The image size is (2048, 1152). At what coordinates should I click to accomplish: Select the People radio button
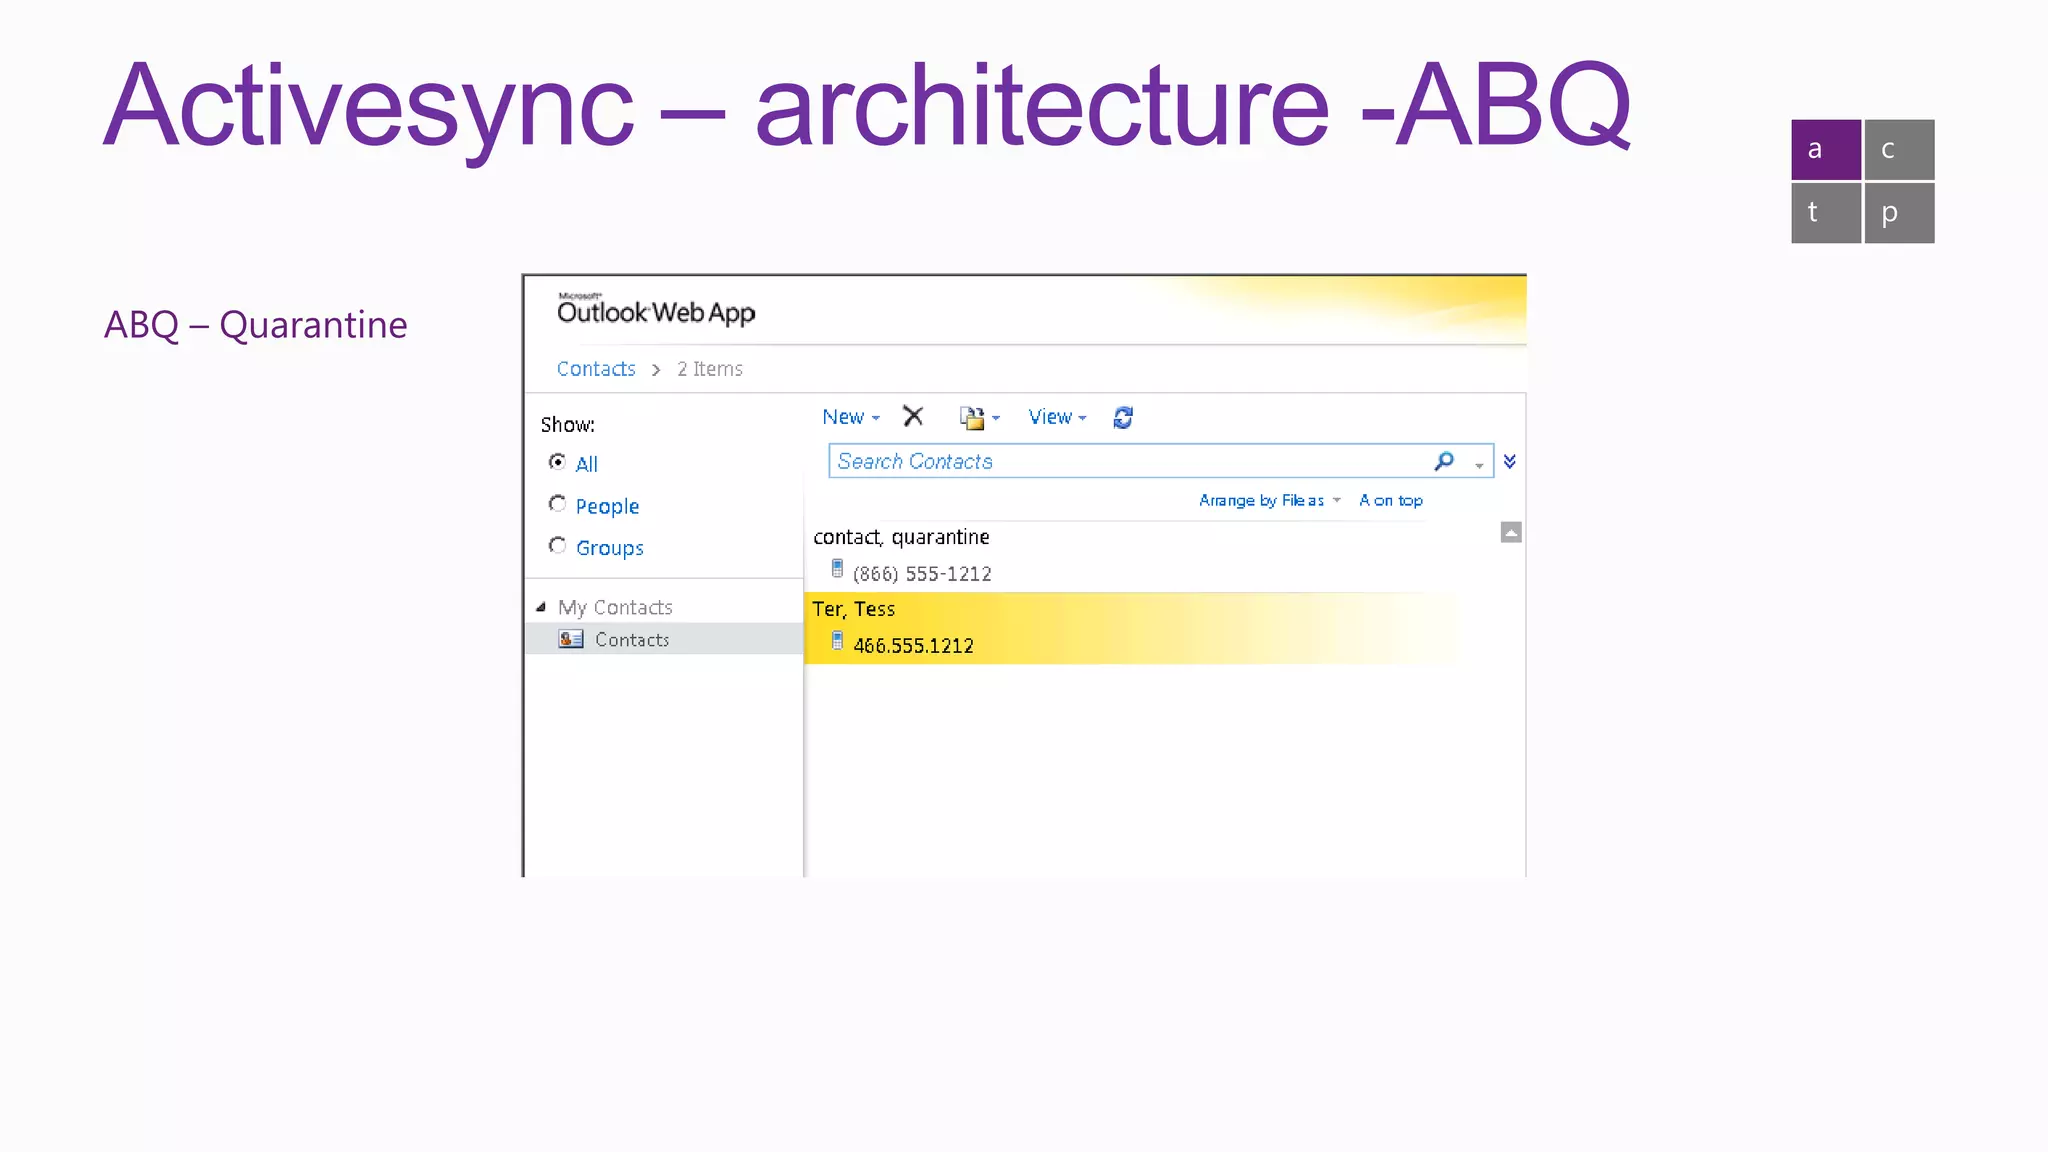(x=557, y=504)
